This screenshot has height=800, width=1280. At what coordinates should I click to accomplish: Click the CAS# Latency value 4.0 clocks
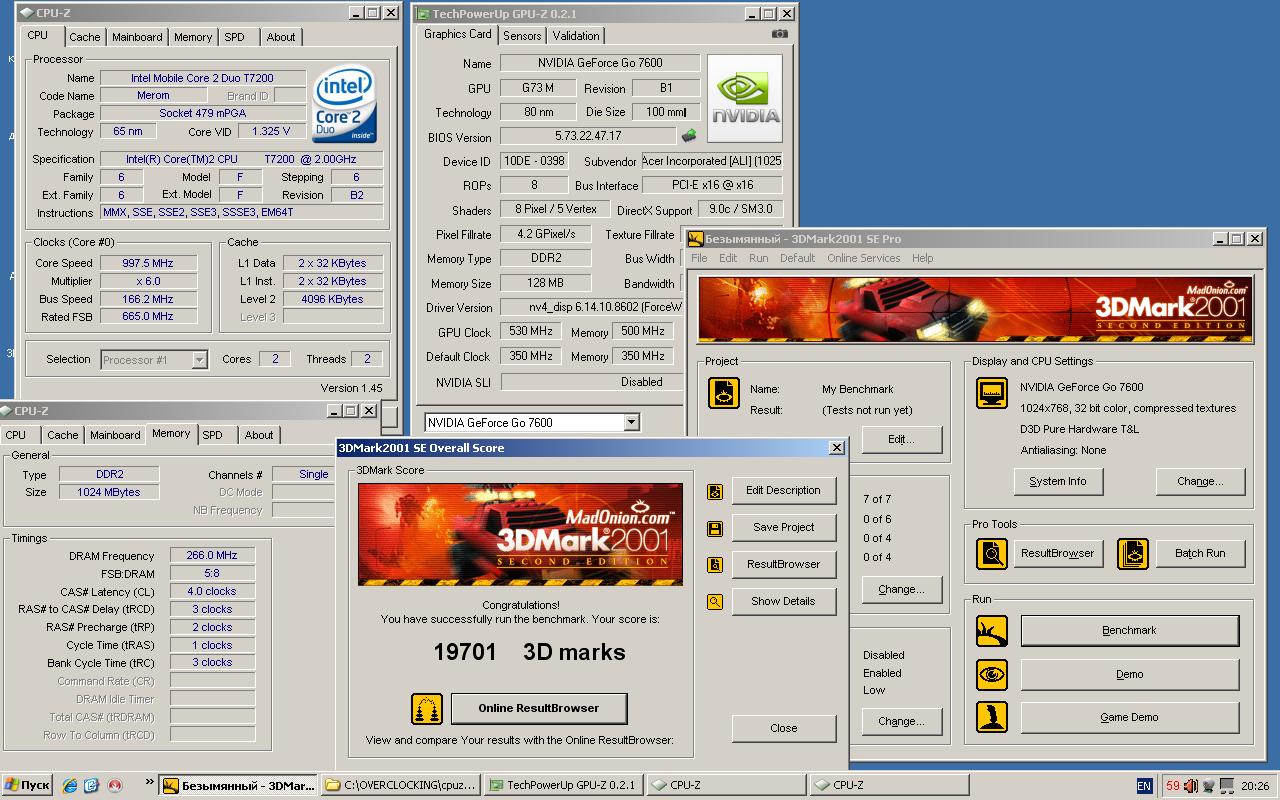click(x=211, y=592)
